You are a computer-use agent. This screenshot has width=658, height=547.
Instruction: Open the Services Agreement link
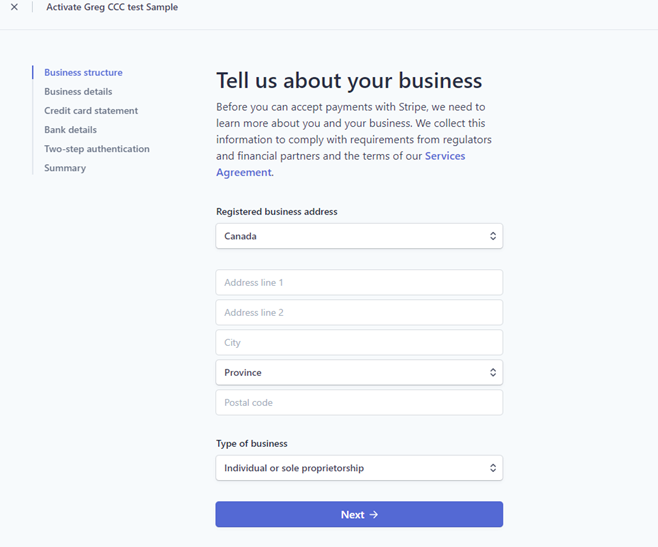pos(444,156)
